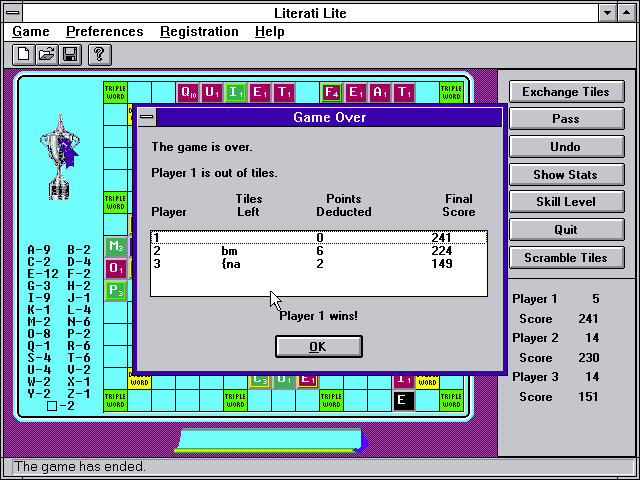The image size is (640, 480).
Task: Click the Q tile on the board
Action: [x=187, y=93]
